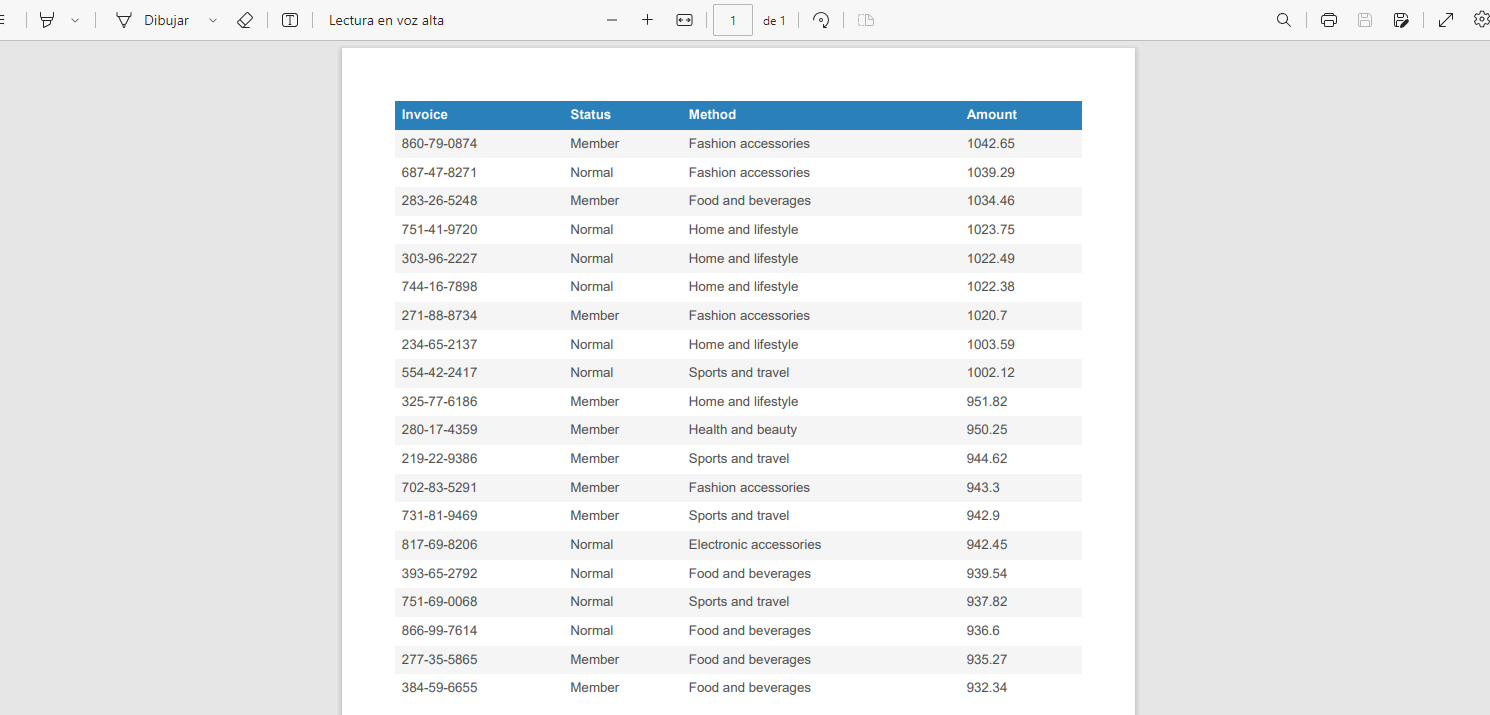
Task: Select invoice number 234-65-2137
Action: point(439,345)
